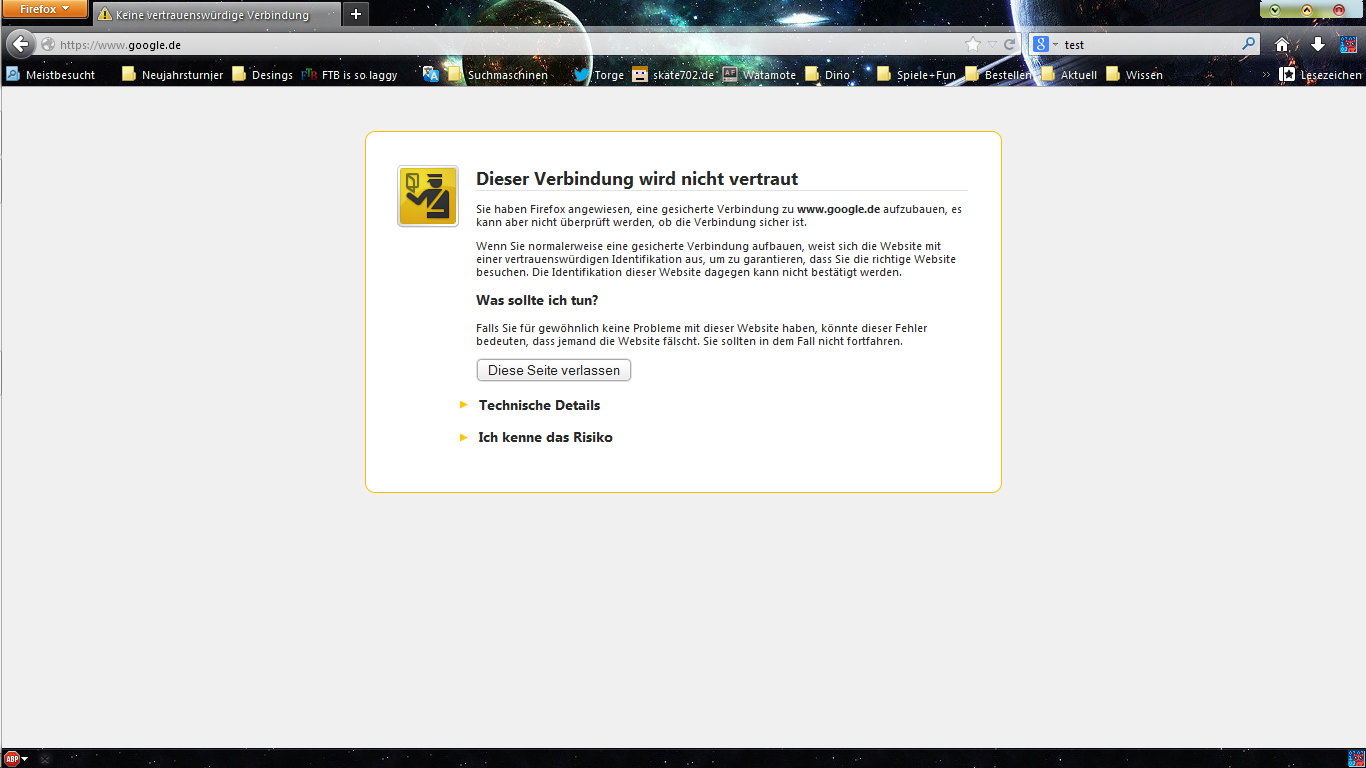Click the back navigation arrow
Image resolution: width=1366 pixels, height=768 pixels.
(x=20, y=44)
